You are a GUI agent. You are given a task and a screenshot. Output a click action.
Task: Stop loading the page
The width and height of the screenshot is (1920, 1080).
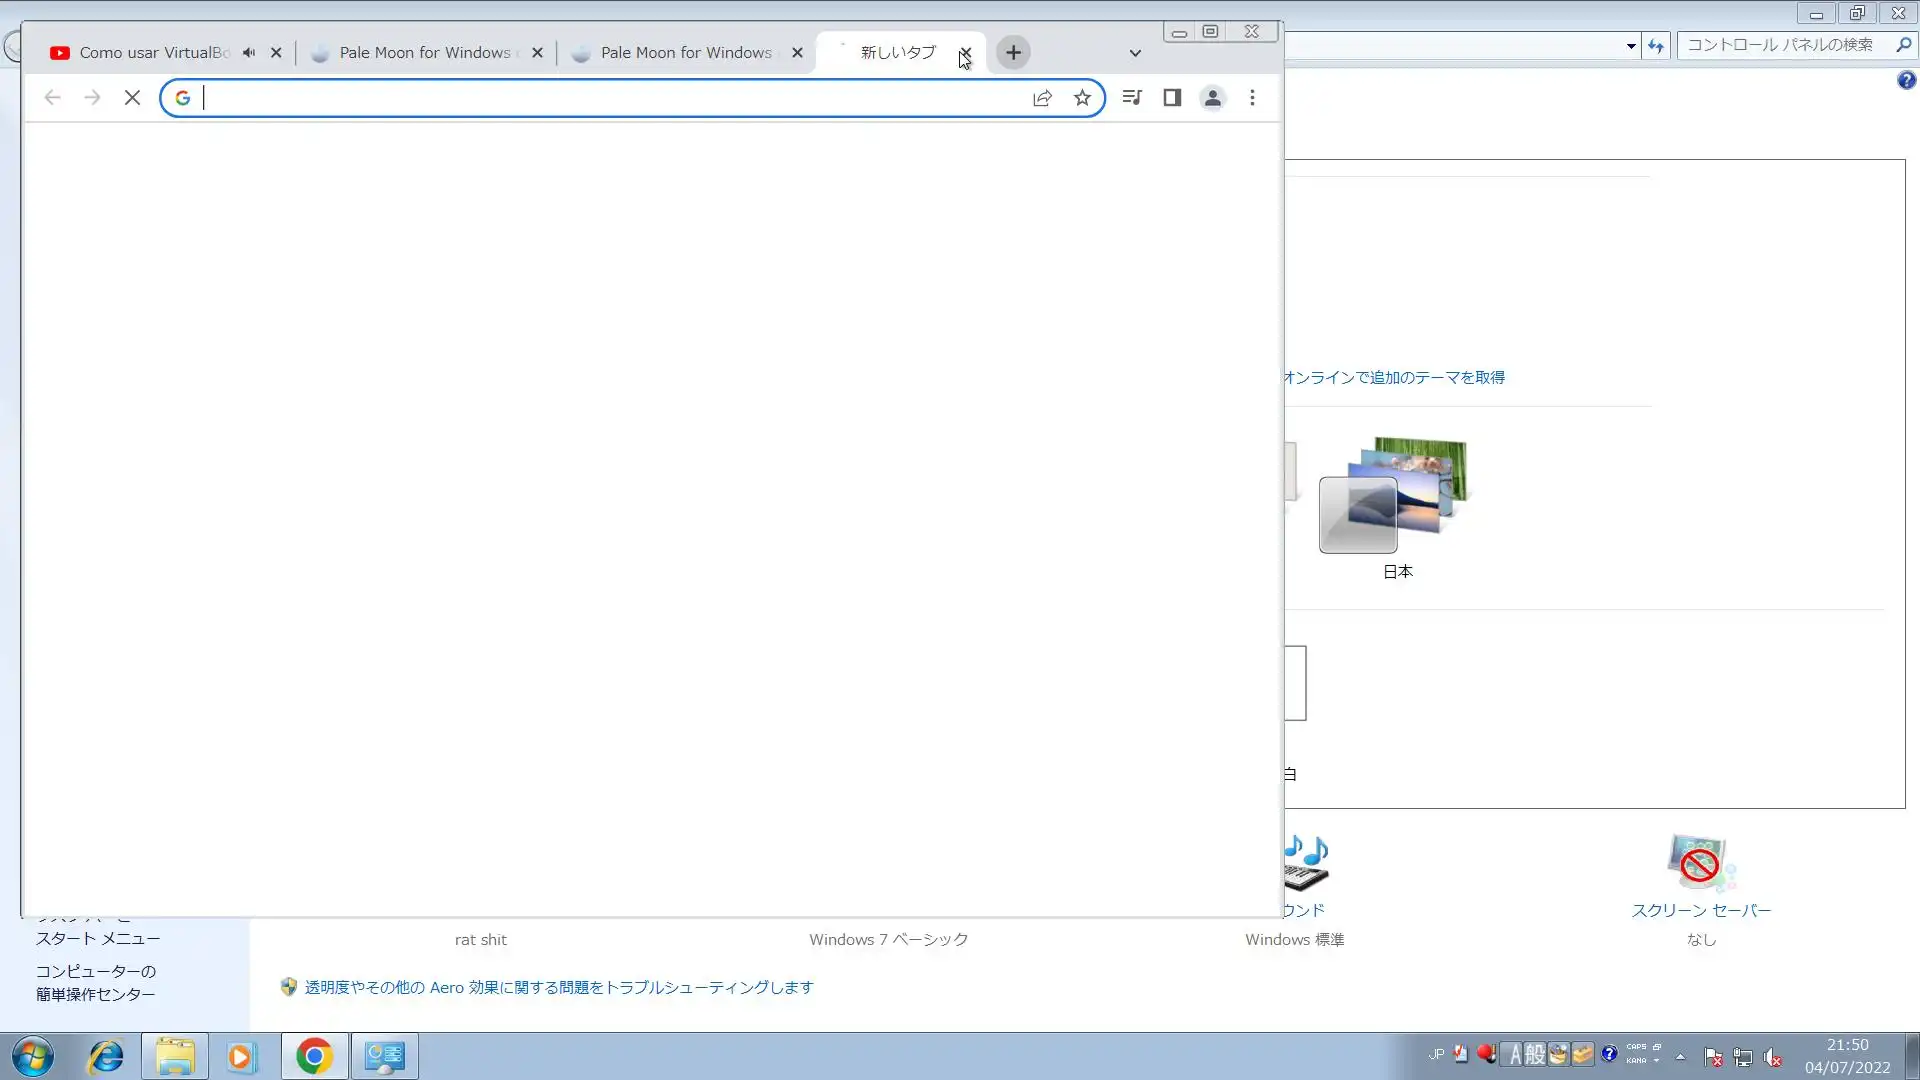pyautogui.click(x=132, y=98)
